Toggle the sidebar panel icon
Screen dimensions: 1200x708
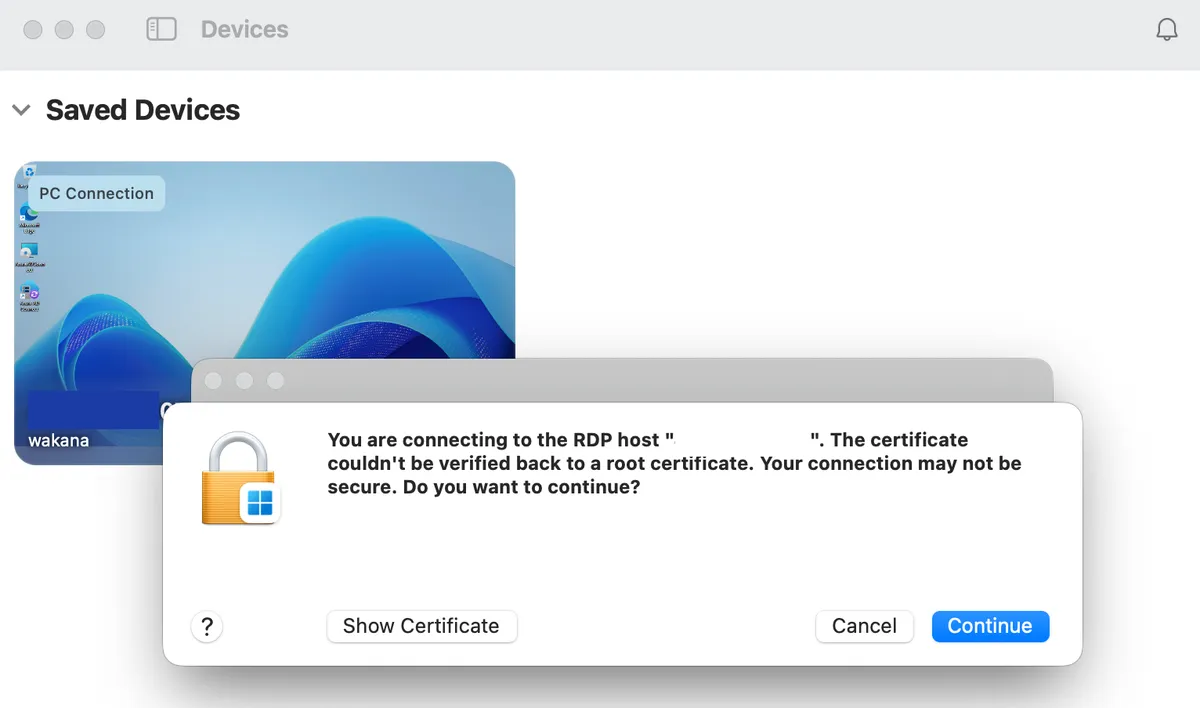pos(161,29)
